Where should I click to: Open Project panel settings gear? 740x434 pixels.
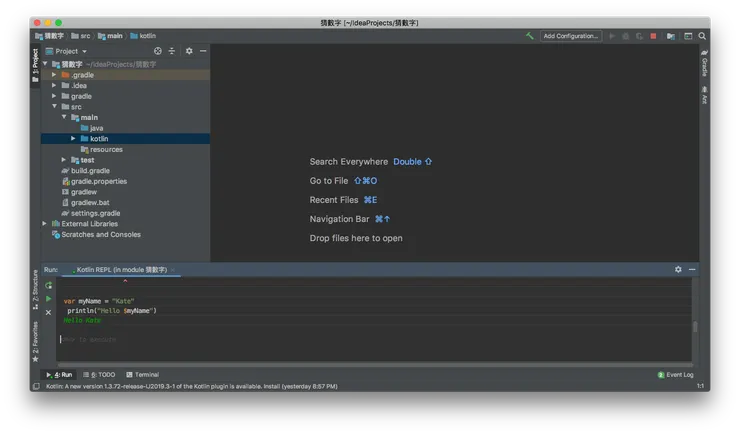pyautogui.click(x=189, y=51)
